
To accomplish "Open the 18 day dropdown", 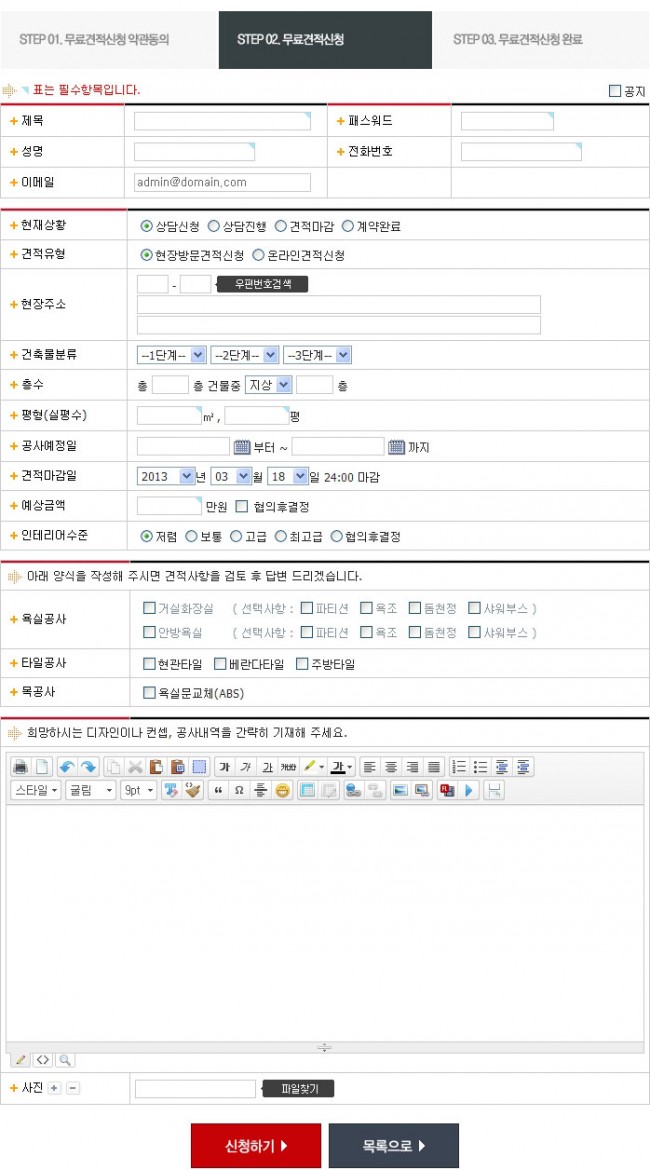I will pos(287,476).
